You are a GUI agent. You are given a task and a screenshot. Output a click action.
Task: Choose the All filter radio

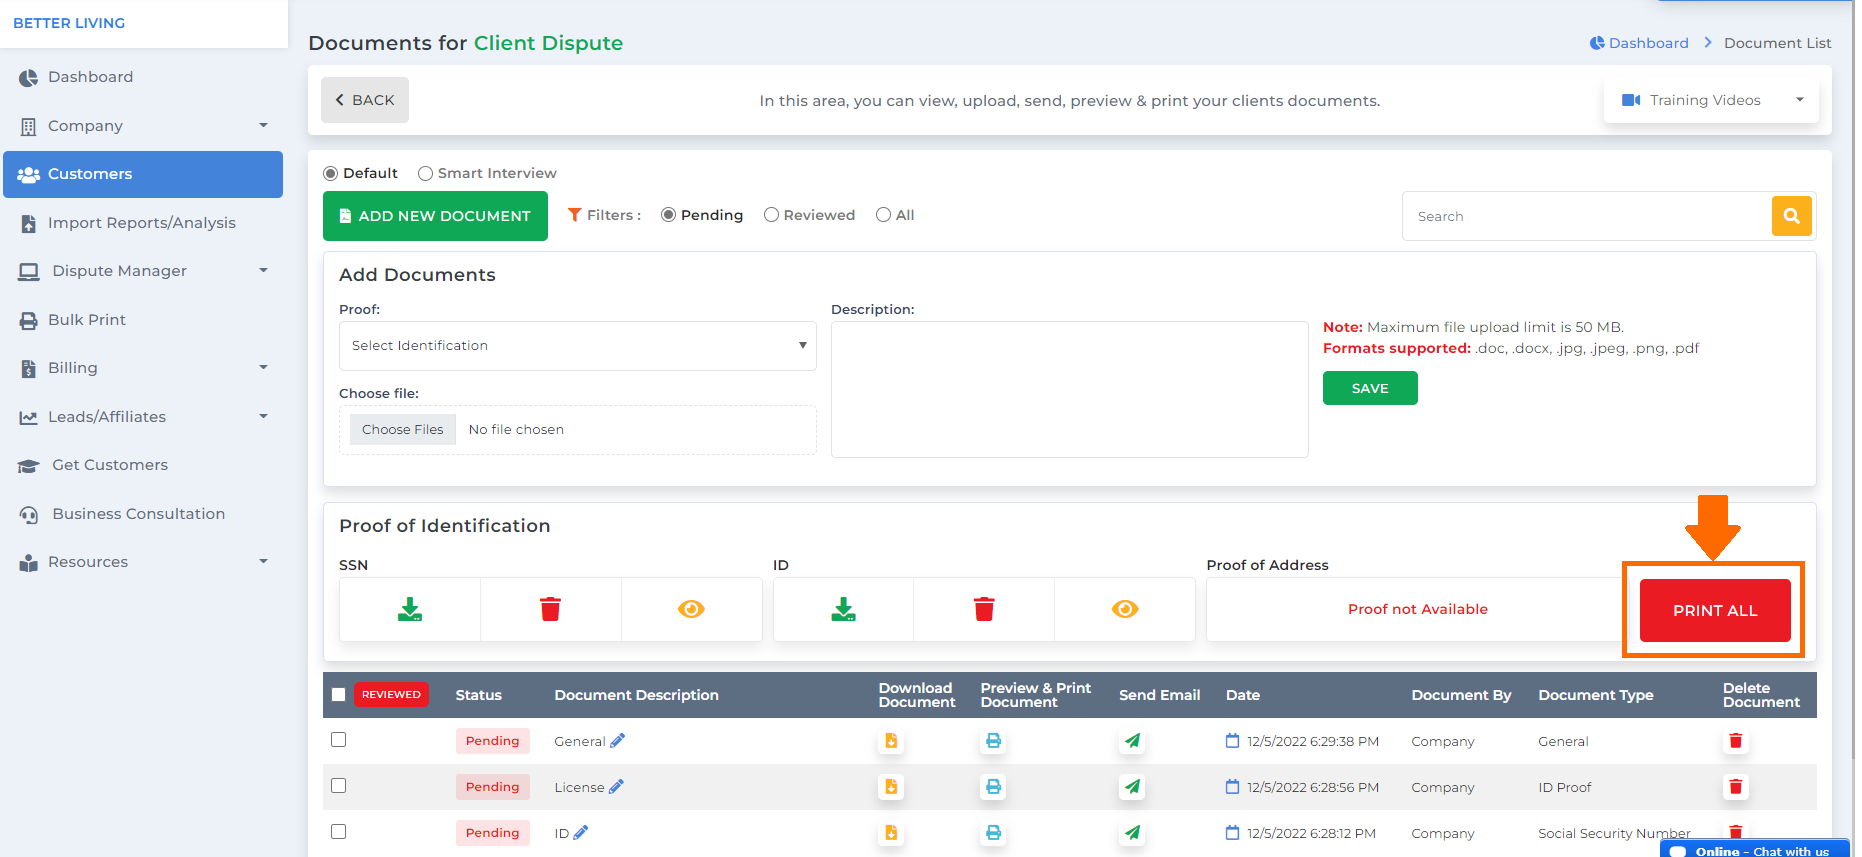pyautogui.click(x=883, y=215)
